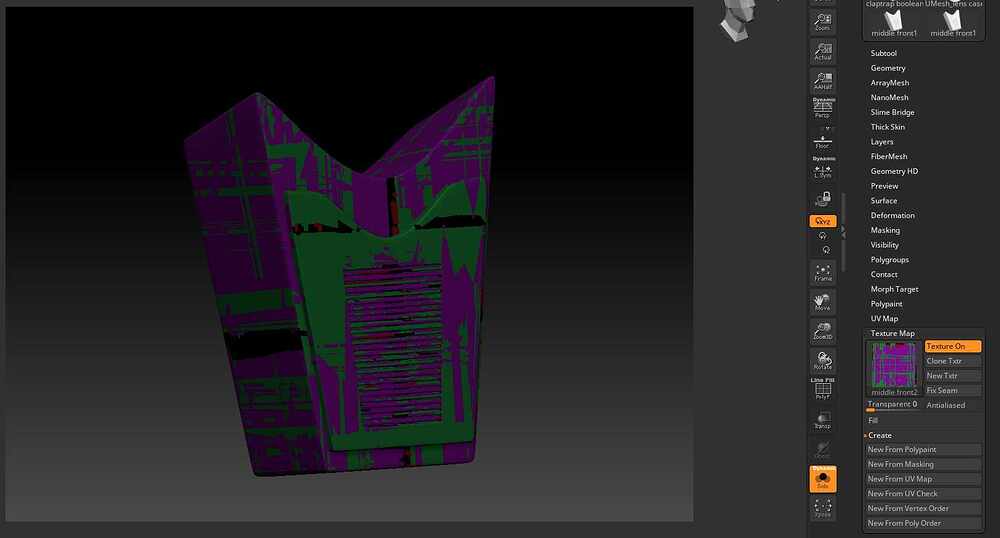Click the Frame mesh icon
Viewport: 1000px width, 538px height.
(x=823, y=272)
